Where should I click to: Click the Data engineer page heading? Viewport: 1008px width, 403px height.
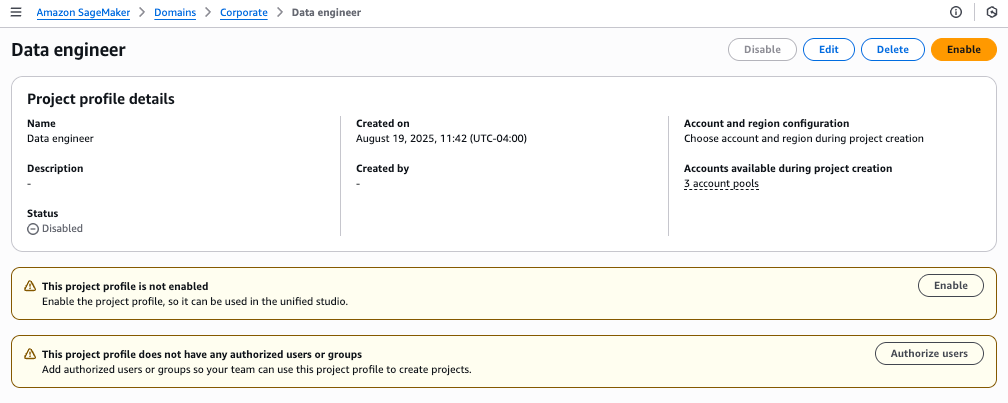(68, 49)
